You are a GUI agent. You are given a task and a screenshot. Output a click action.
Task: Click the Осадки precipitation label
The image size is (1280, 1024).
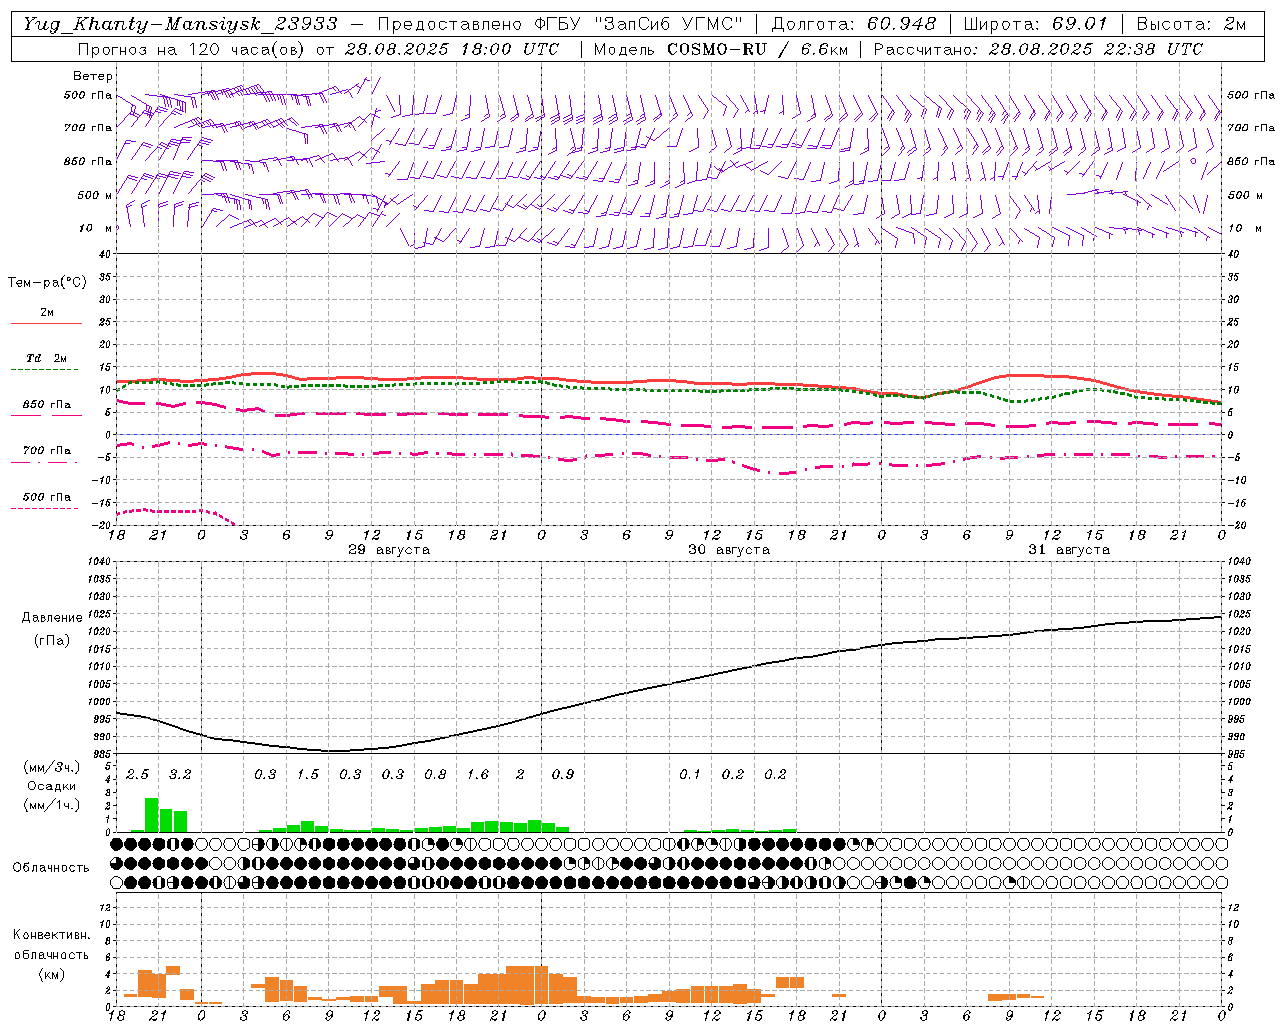52,786
